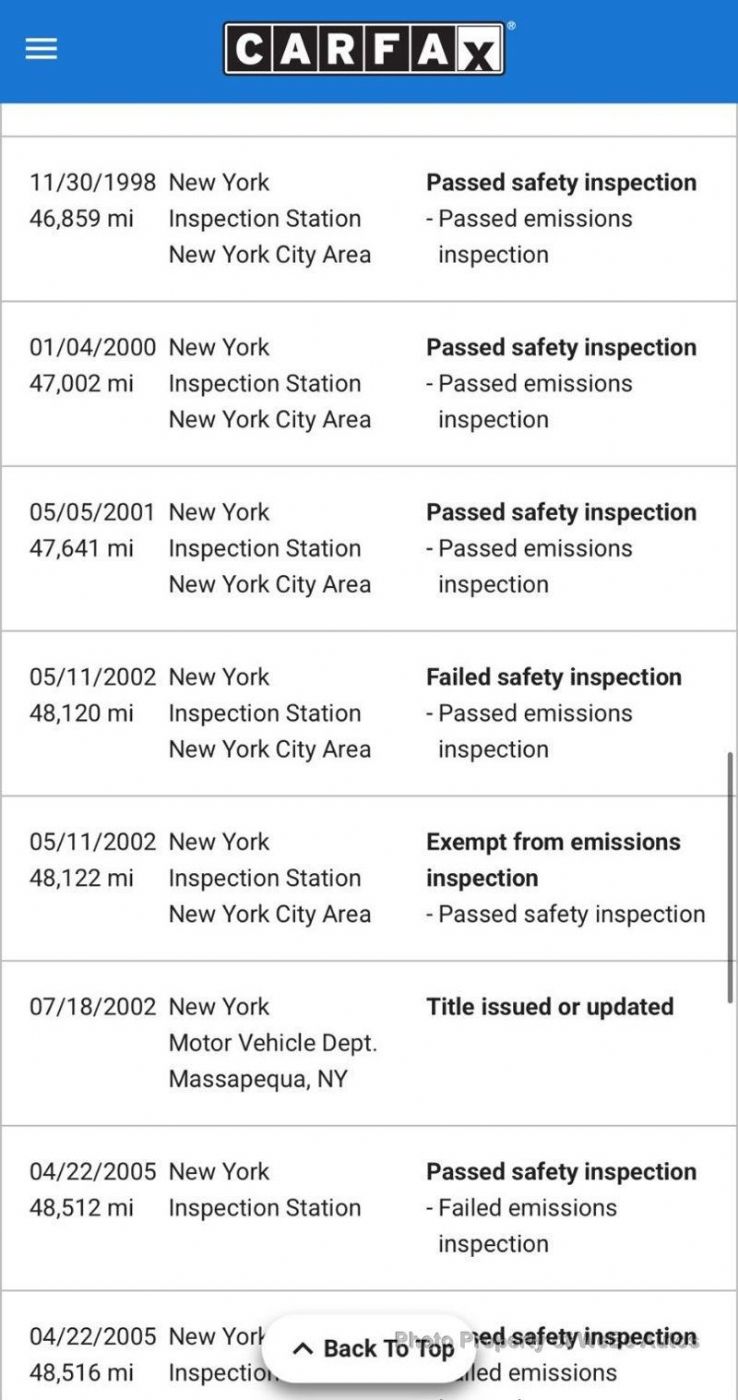Select the 07/18/2002 date
The width and height of the screenshot is (738, 1400).
tap(92, 1007)
